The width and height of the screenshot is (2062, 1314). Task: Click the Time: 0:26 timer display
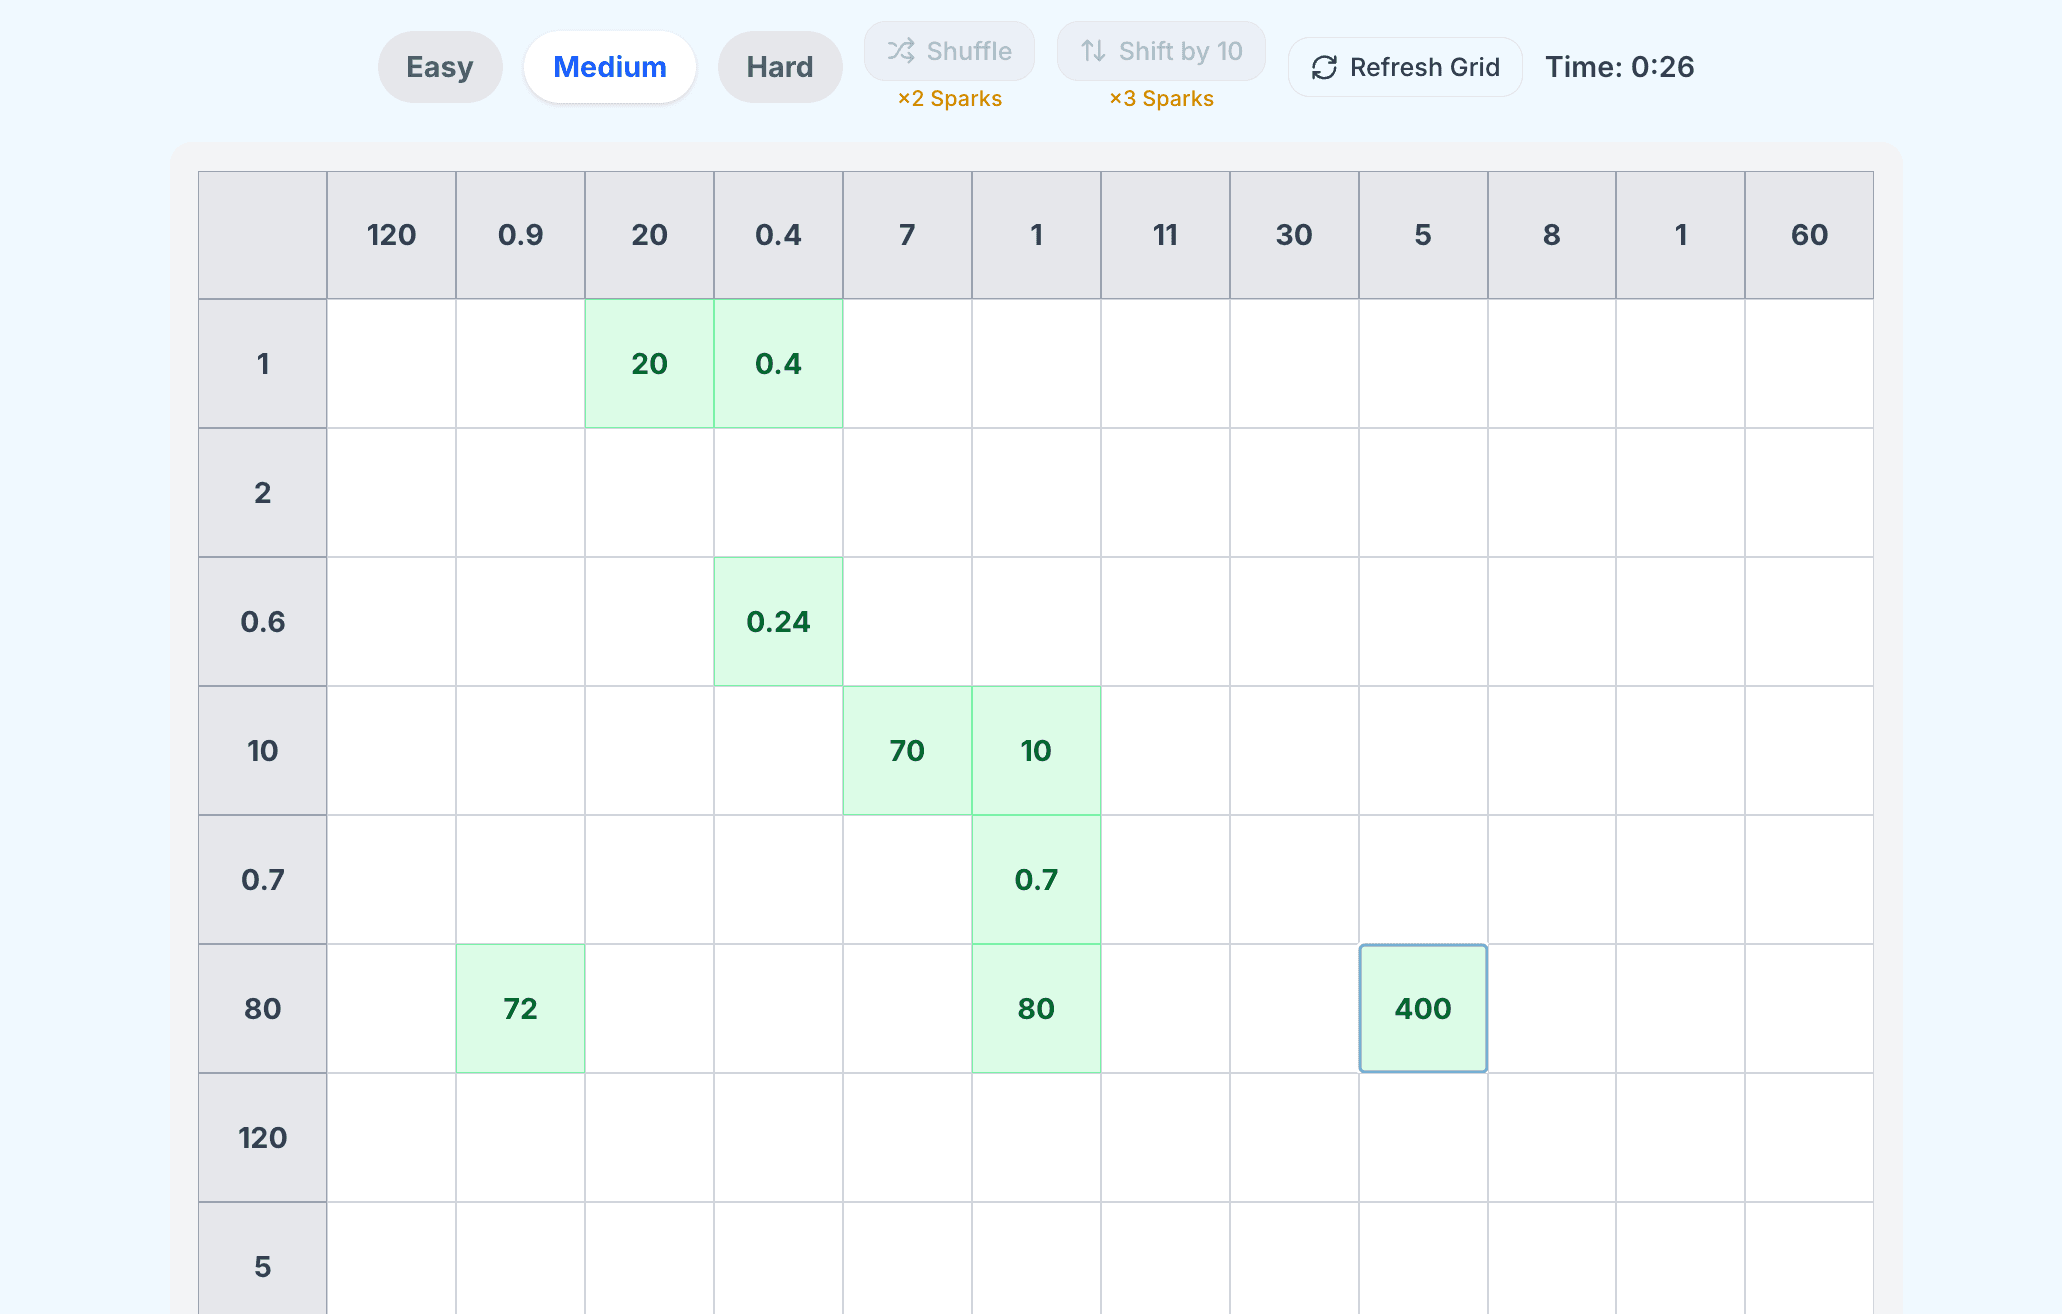click(1619, 67)
